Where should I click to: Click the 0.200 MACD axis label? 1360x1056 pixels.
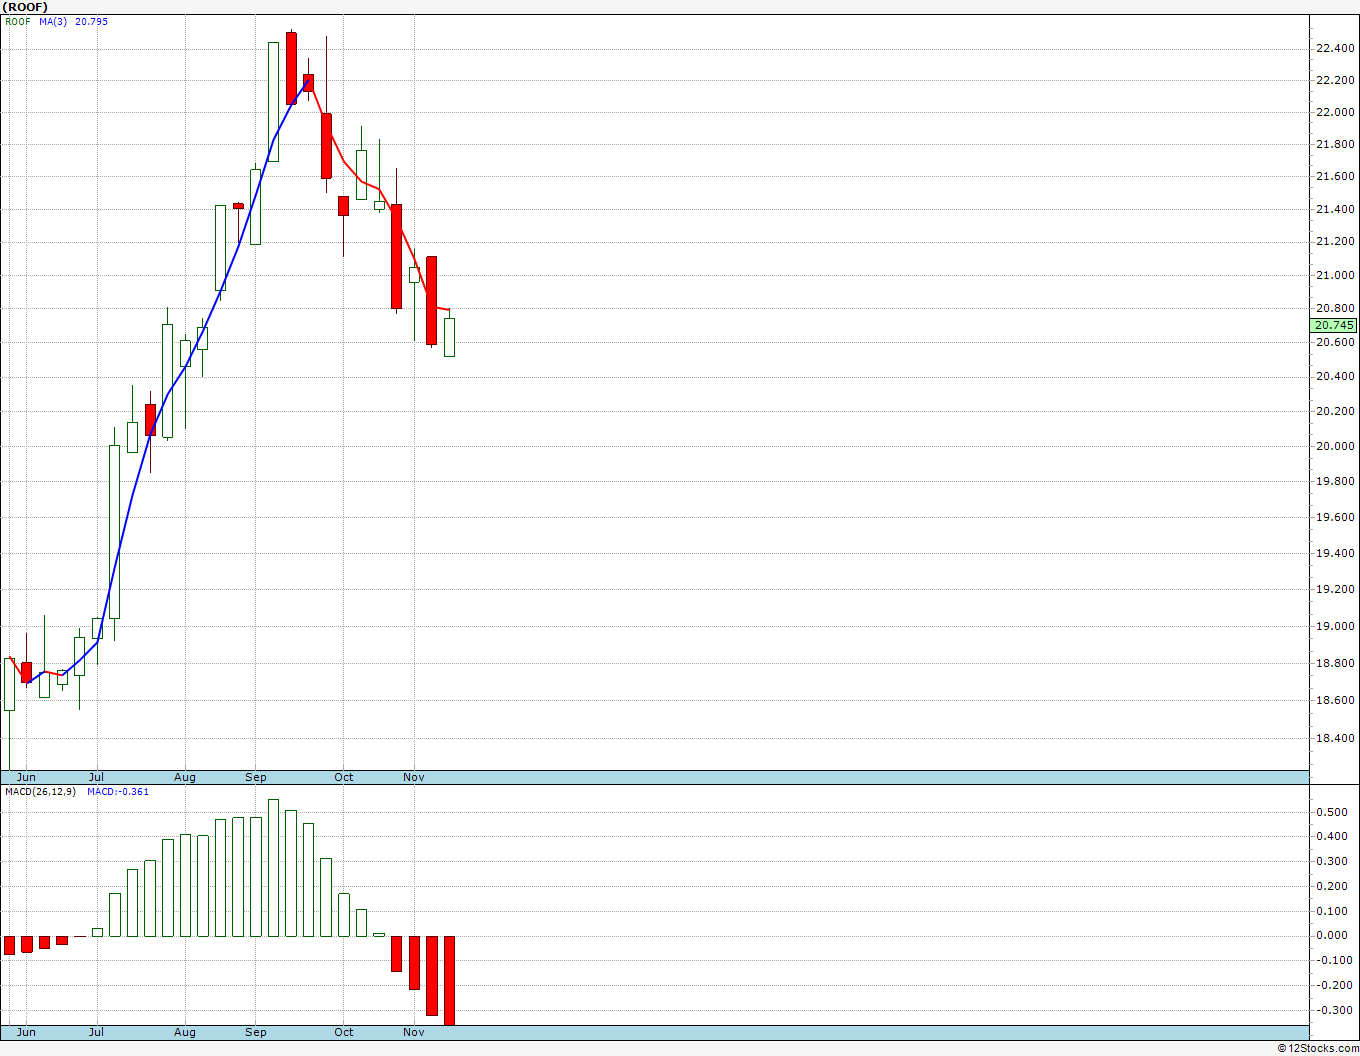1331,886
